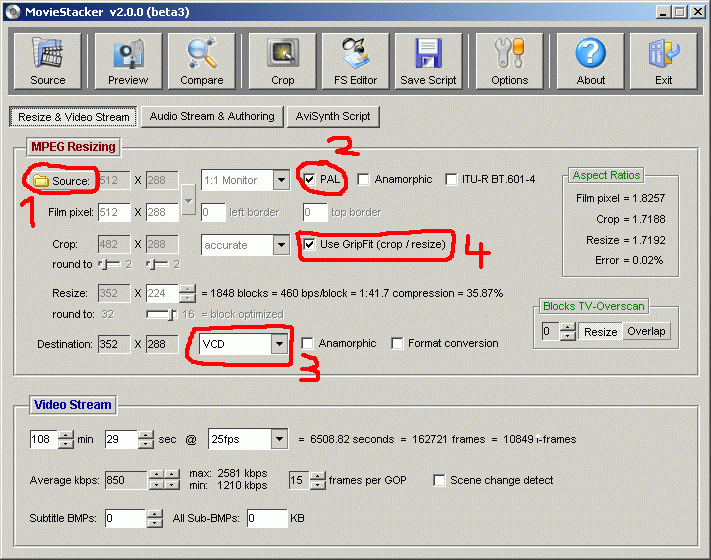Click the "Error = 0.02%" text
The image size is (711, 560).
pyautogui.click(x=629, y=260)
